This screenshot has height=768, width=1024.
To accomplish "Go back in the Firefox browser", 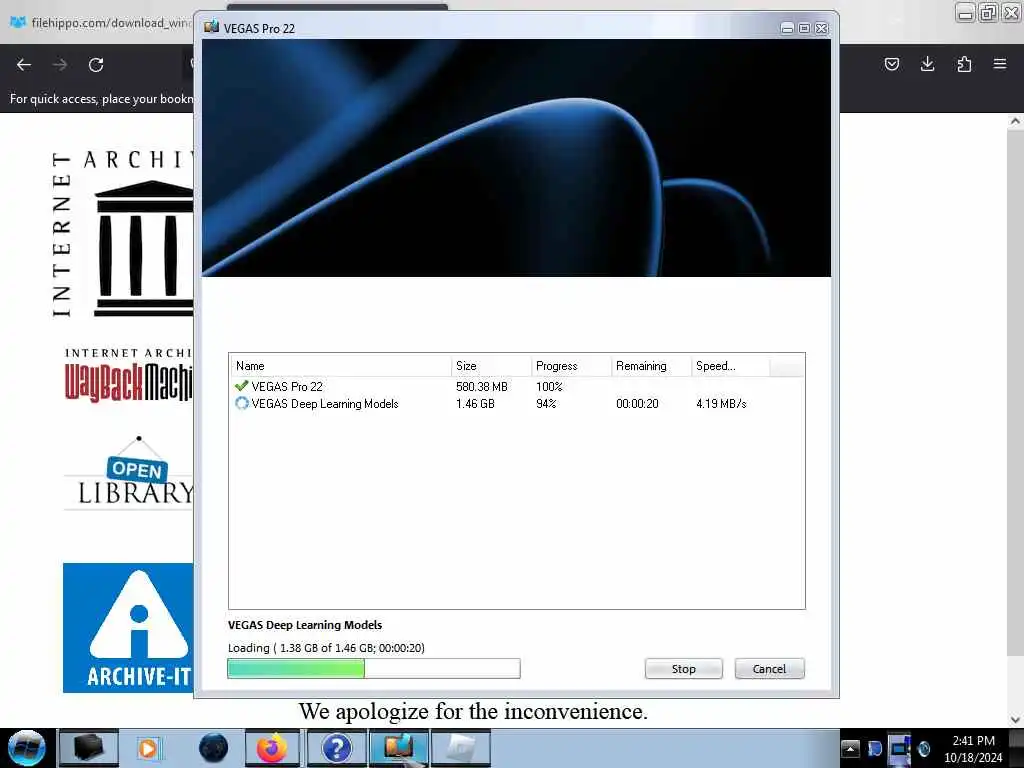I will pyautogui.click(x=24, y=65).
